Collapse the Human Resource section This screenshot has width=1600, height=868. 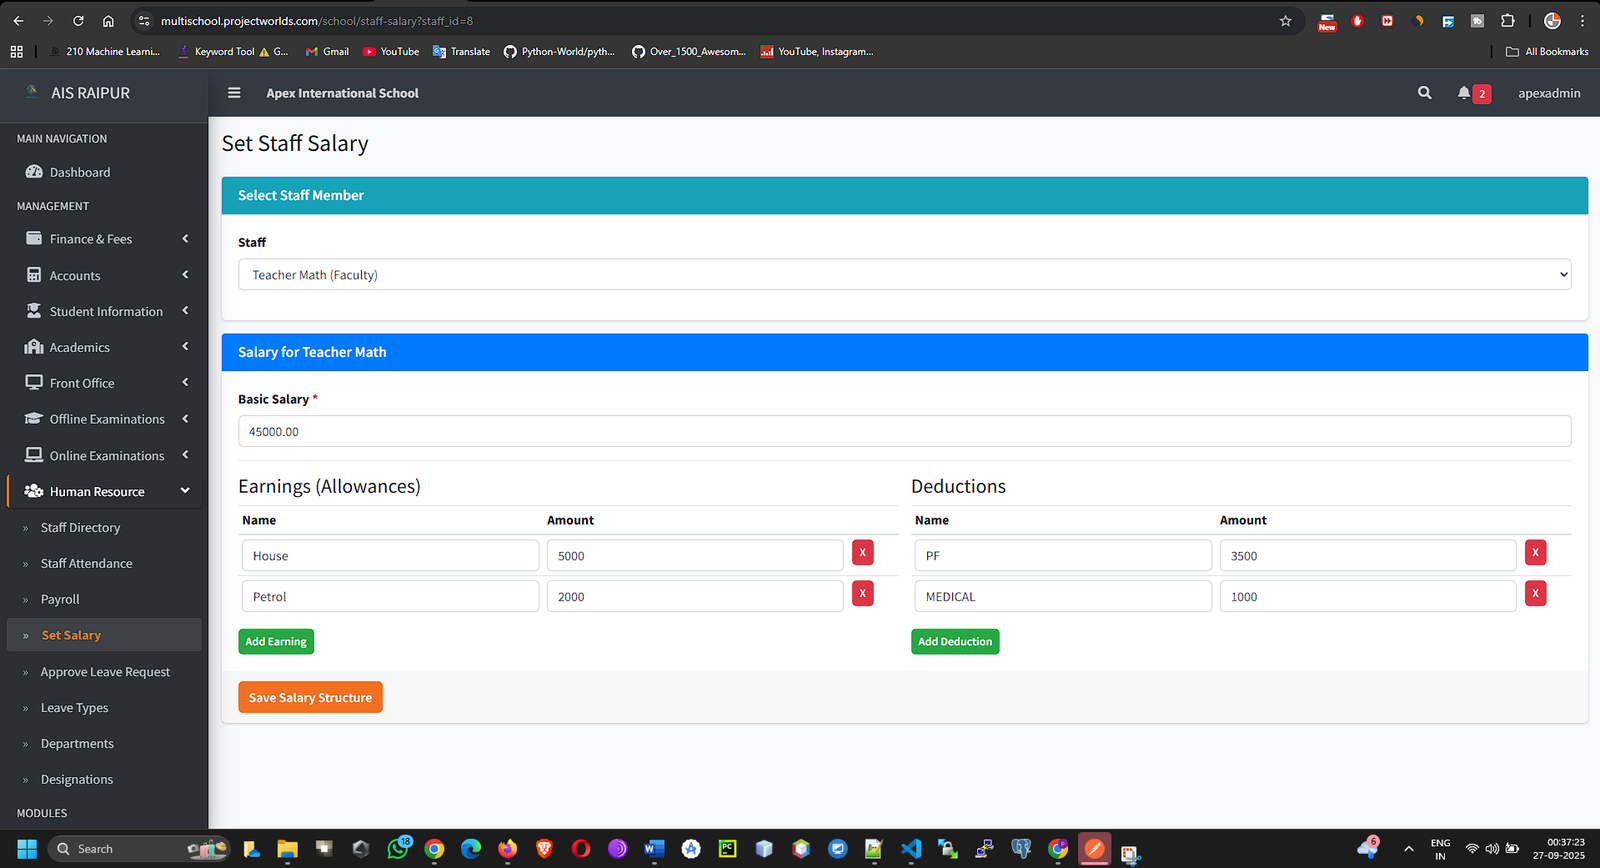pos(105,492)
